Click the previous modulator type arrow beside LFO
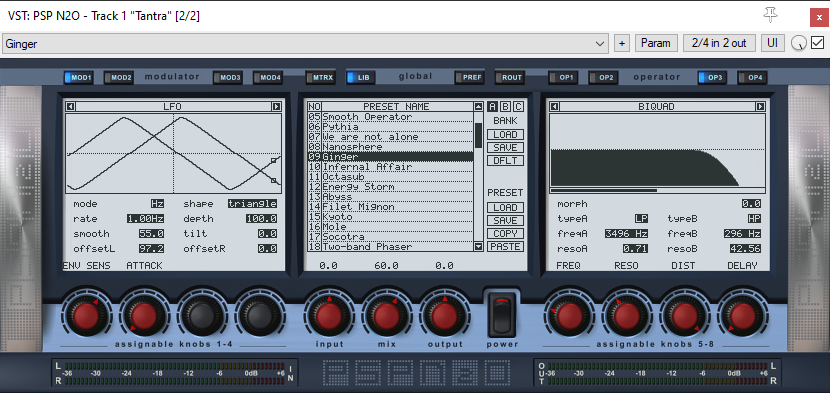The image size is (830, 393). (70, 107)
